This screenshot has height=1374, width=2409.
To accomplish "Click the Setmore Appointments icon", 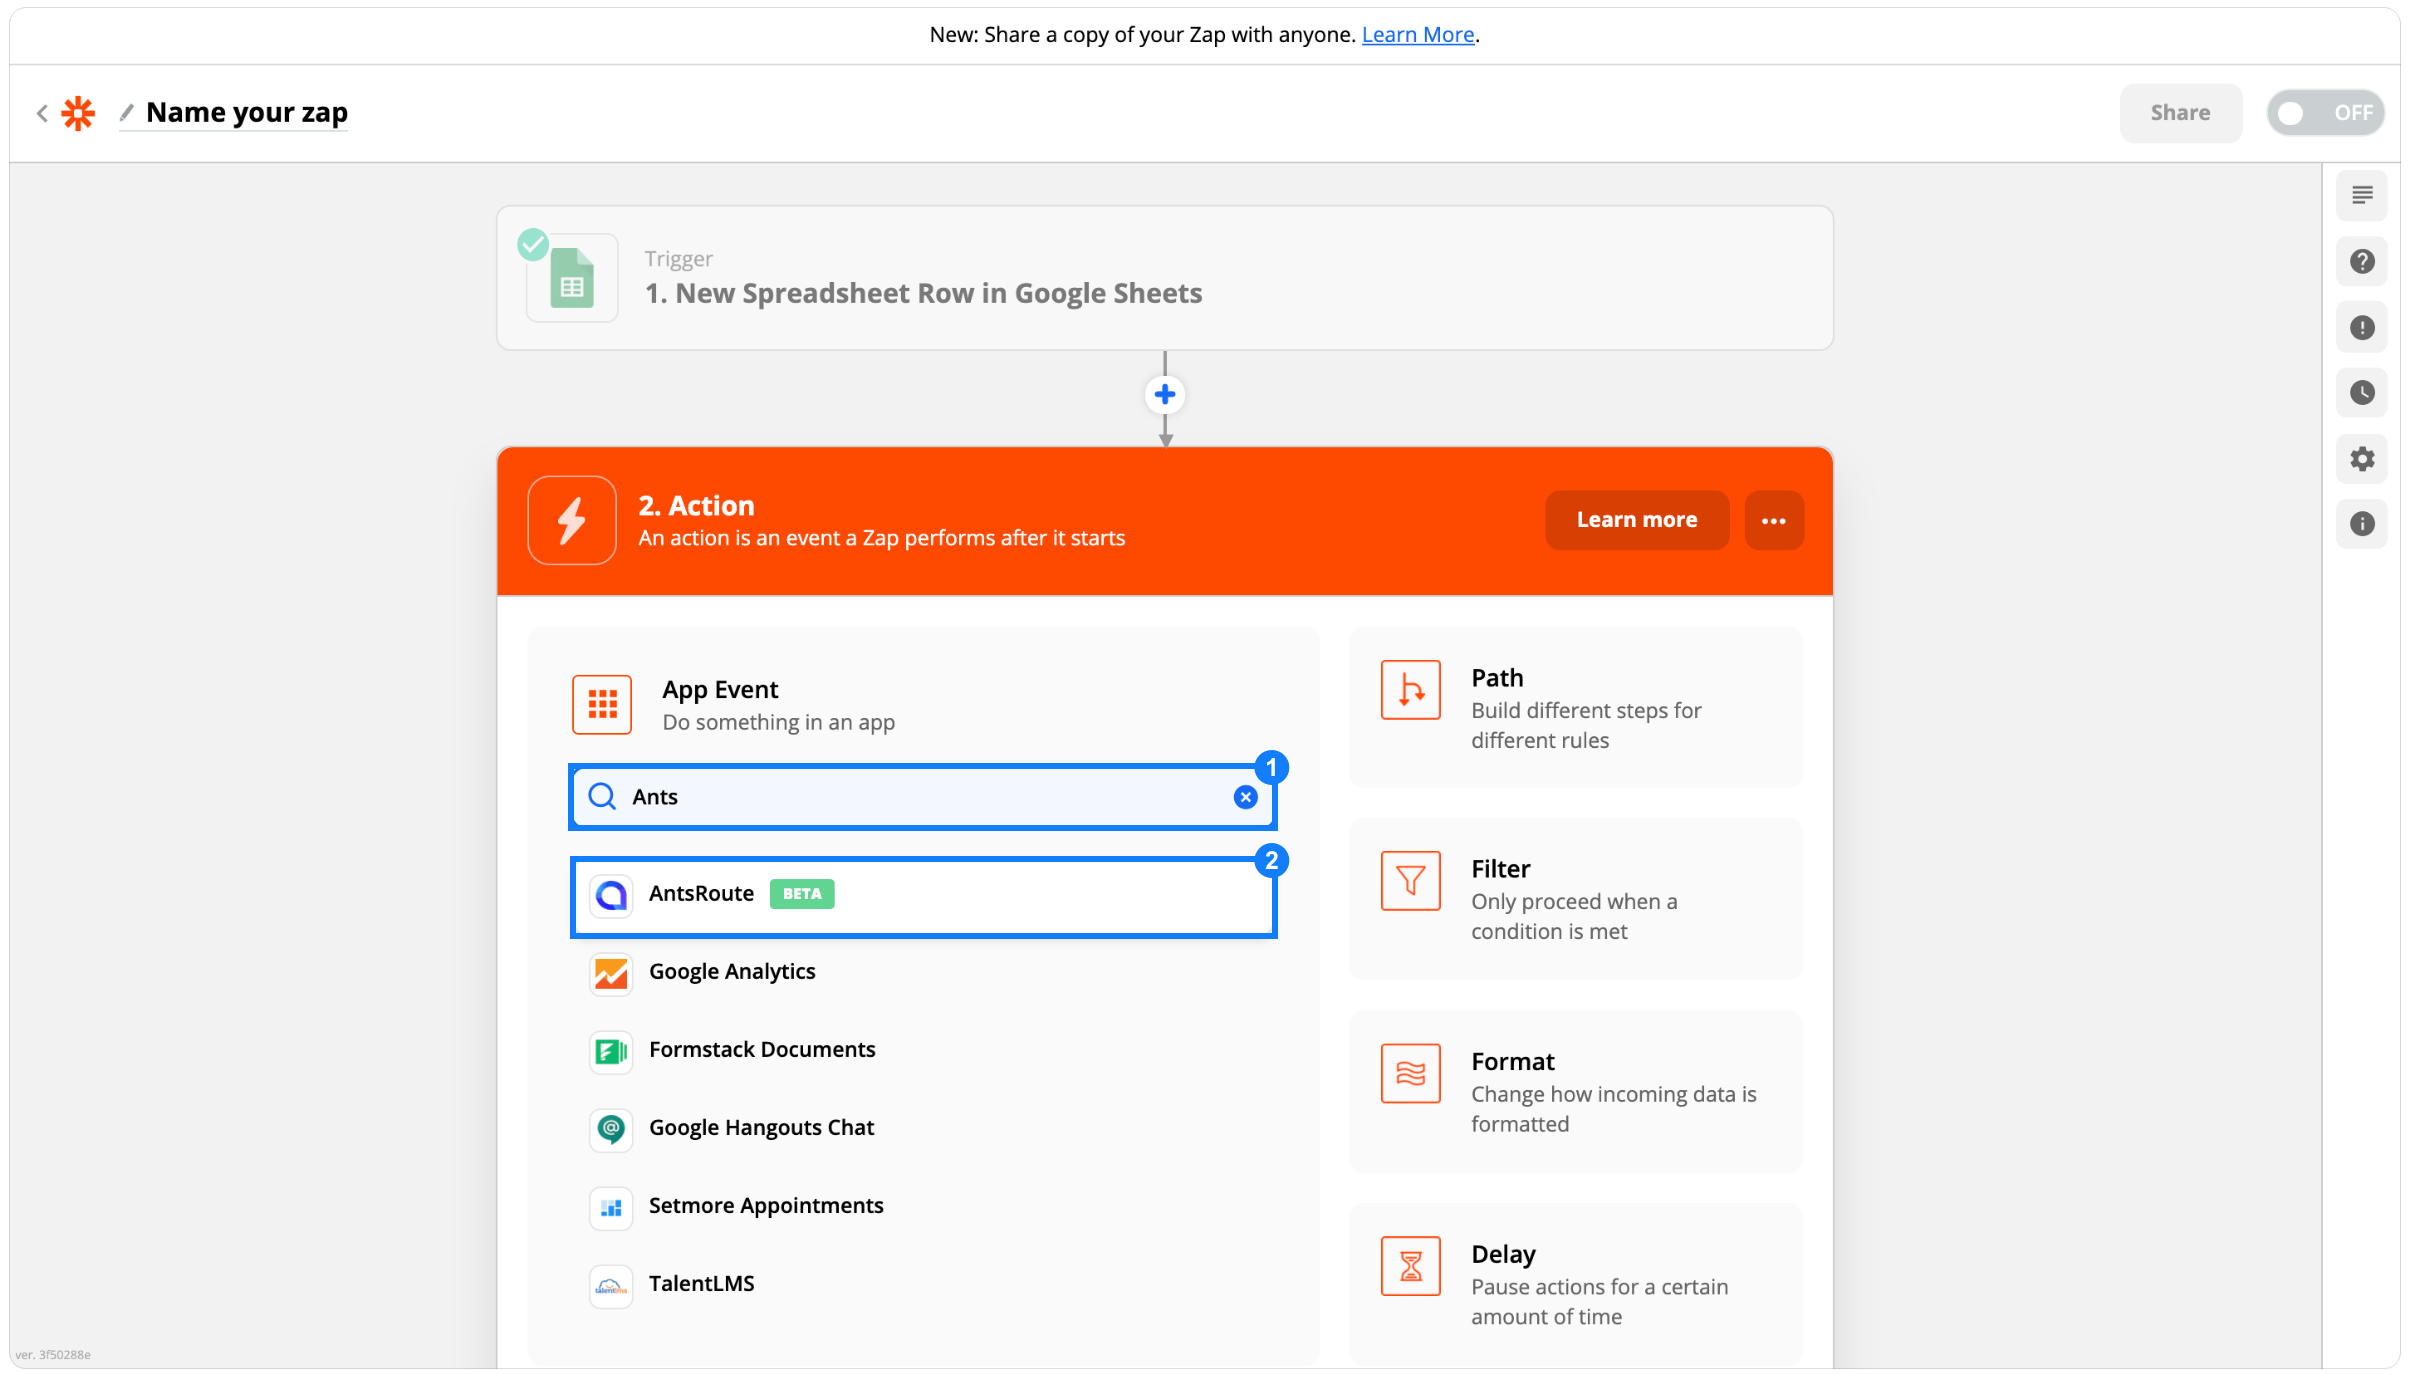I will coord(611,1207).
